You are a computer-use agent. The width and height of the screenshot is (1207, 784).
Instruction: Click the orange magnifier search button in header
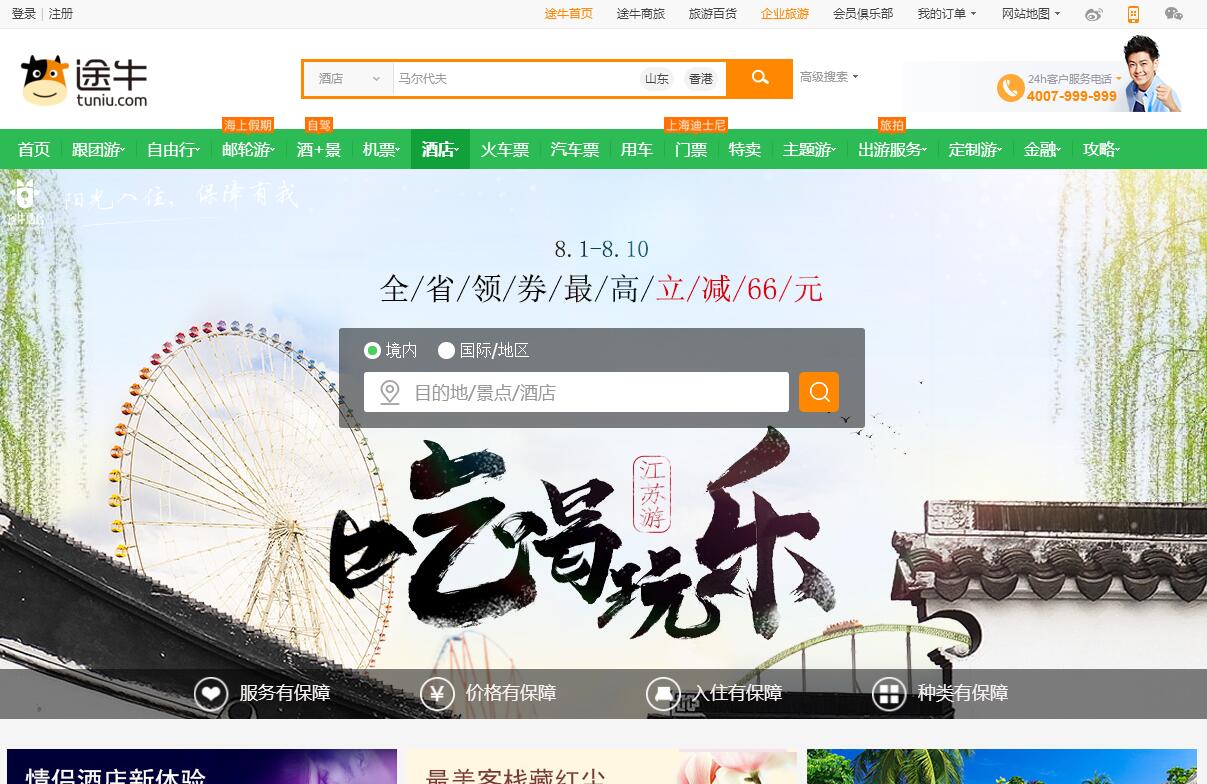coord(760,78)
